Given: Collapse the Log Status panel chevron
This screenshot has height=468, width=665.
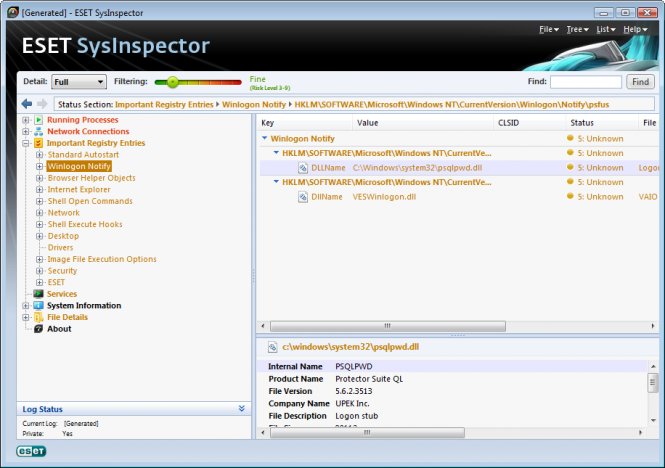Looking at the screenshot, I should (242, 409).
